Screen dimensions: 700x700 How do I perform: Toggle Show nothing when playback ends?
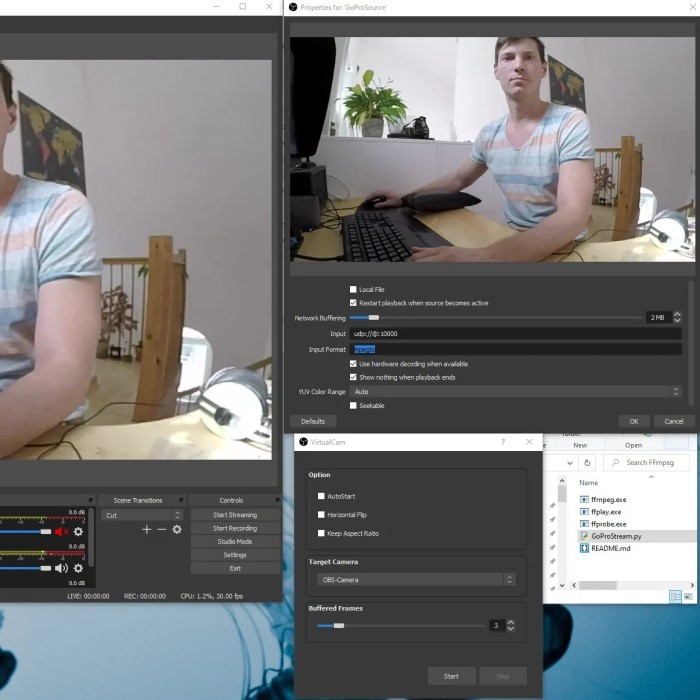pos(353,377)
